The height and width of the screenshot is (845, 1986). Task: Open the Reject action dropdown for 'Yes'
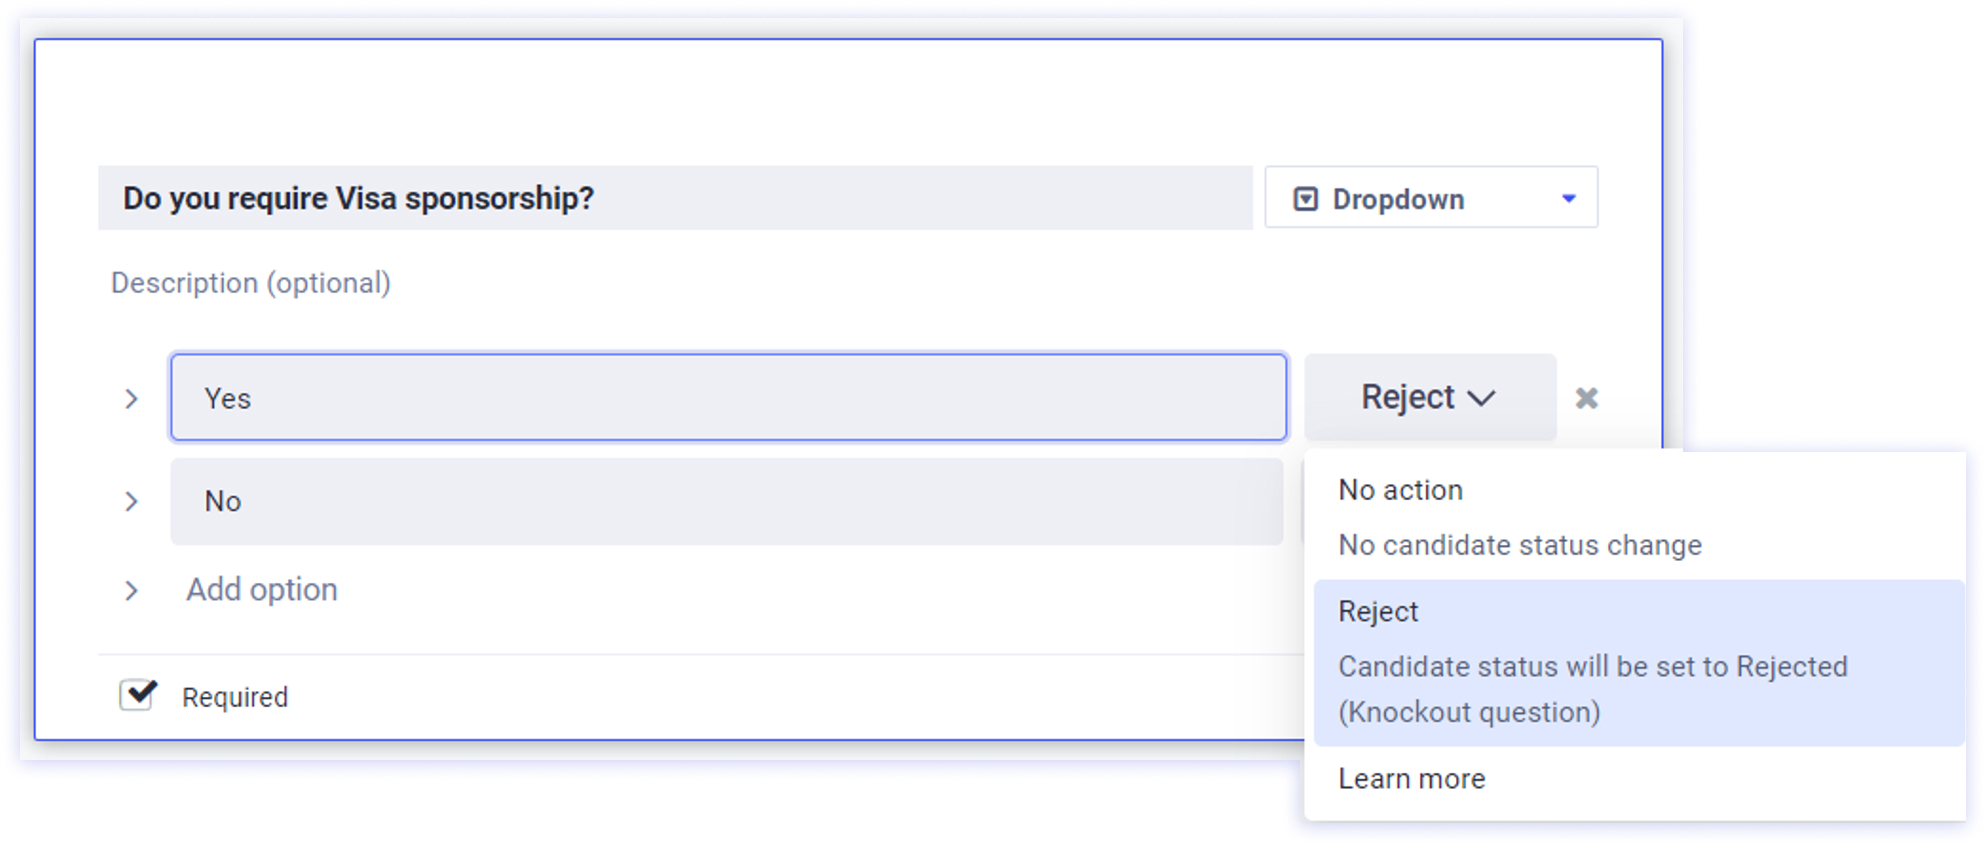1428,398
